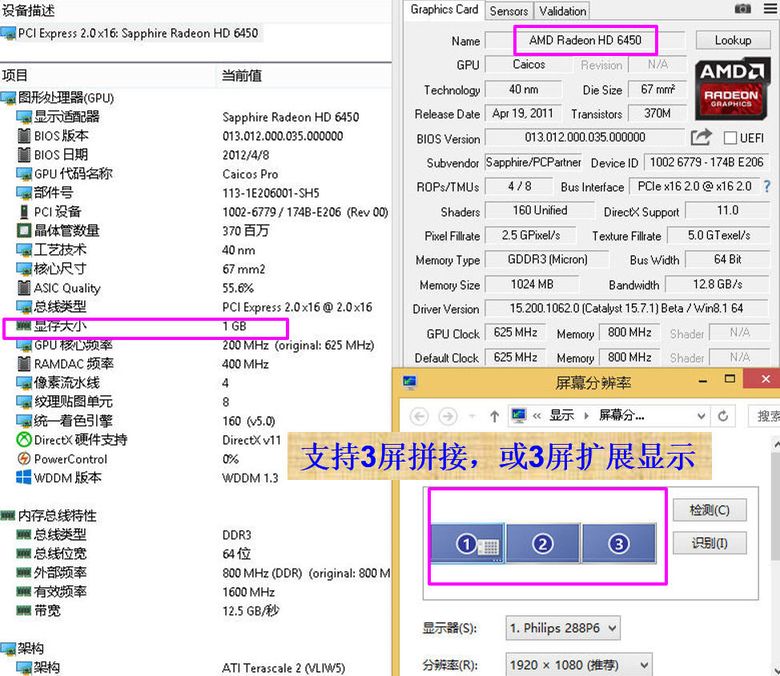Select the GPU 代码名称 row

pos(195,174)
